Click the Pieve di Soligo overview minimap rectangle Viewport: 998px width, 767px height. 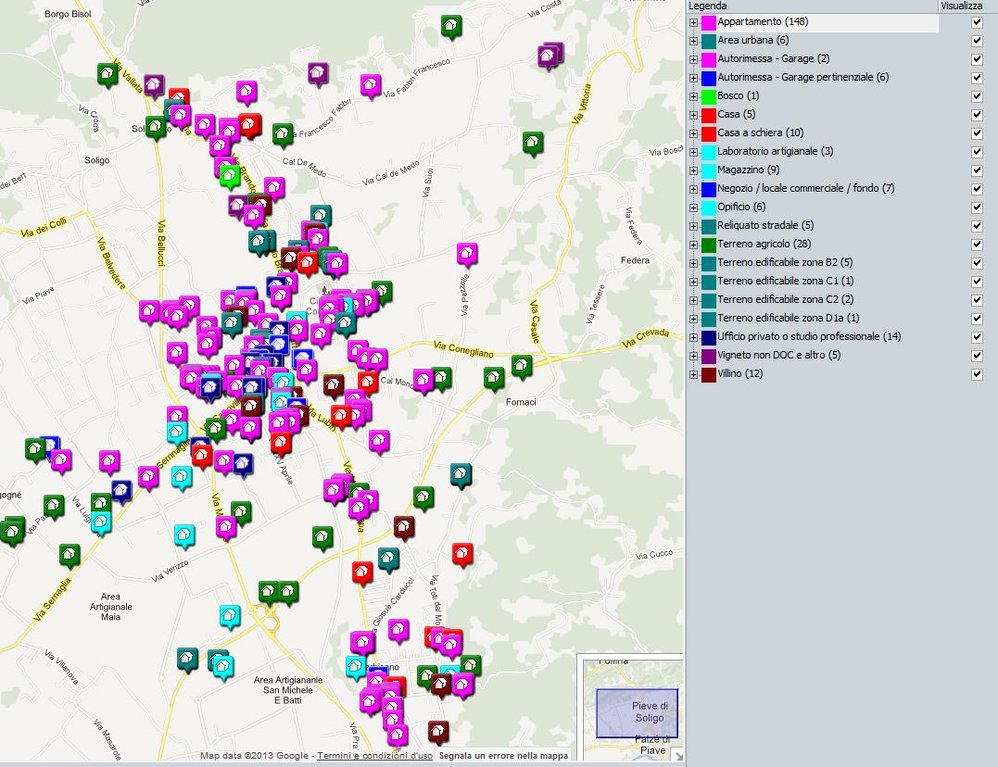(636, 712)
